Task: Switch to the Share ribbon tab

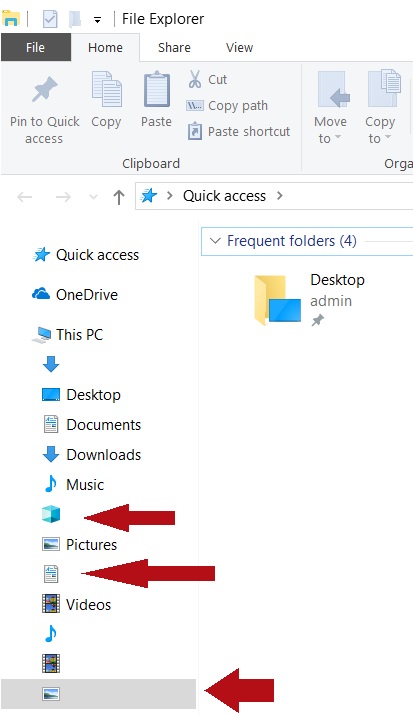Action: pyautogui.click(x=174, y=47)
